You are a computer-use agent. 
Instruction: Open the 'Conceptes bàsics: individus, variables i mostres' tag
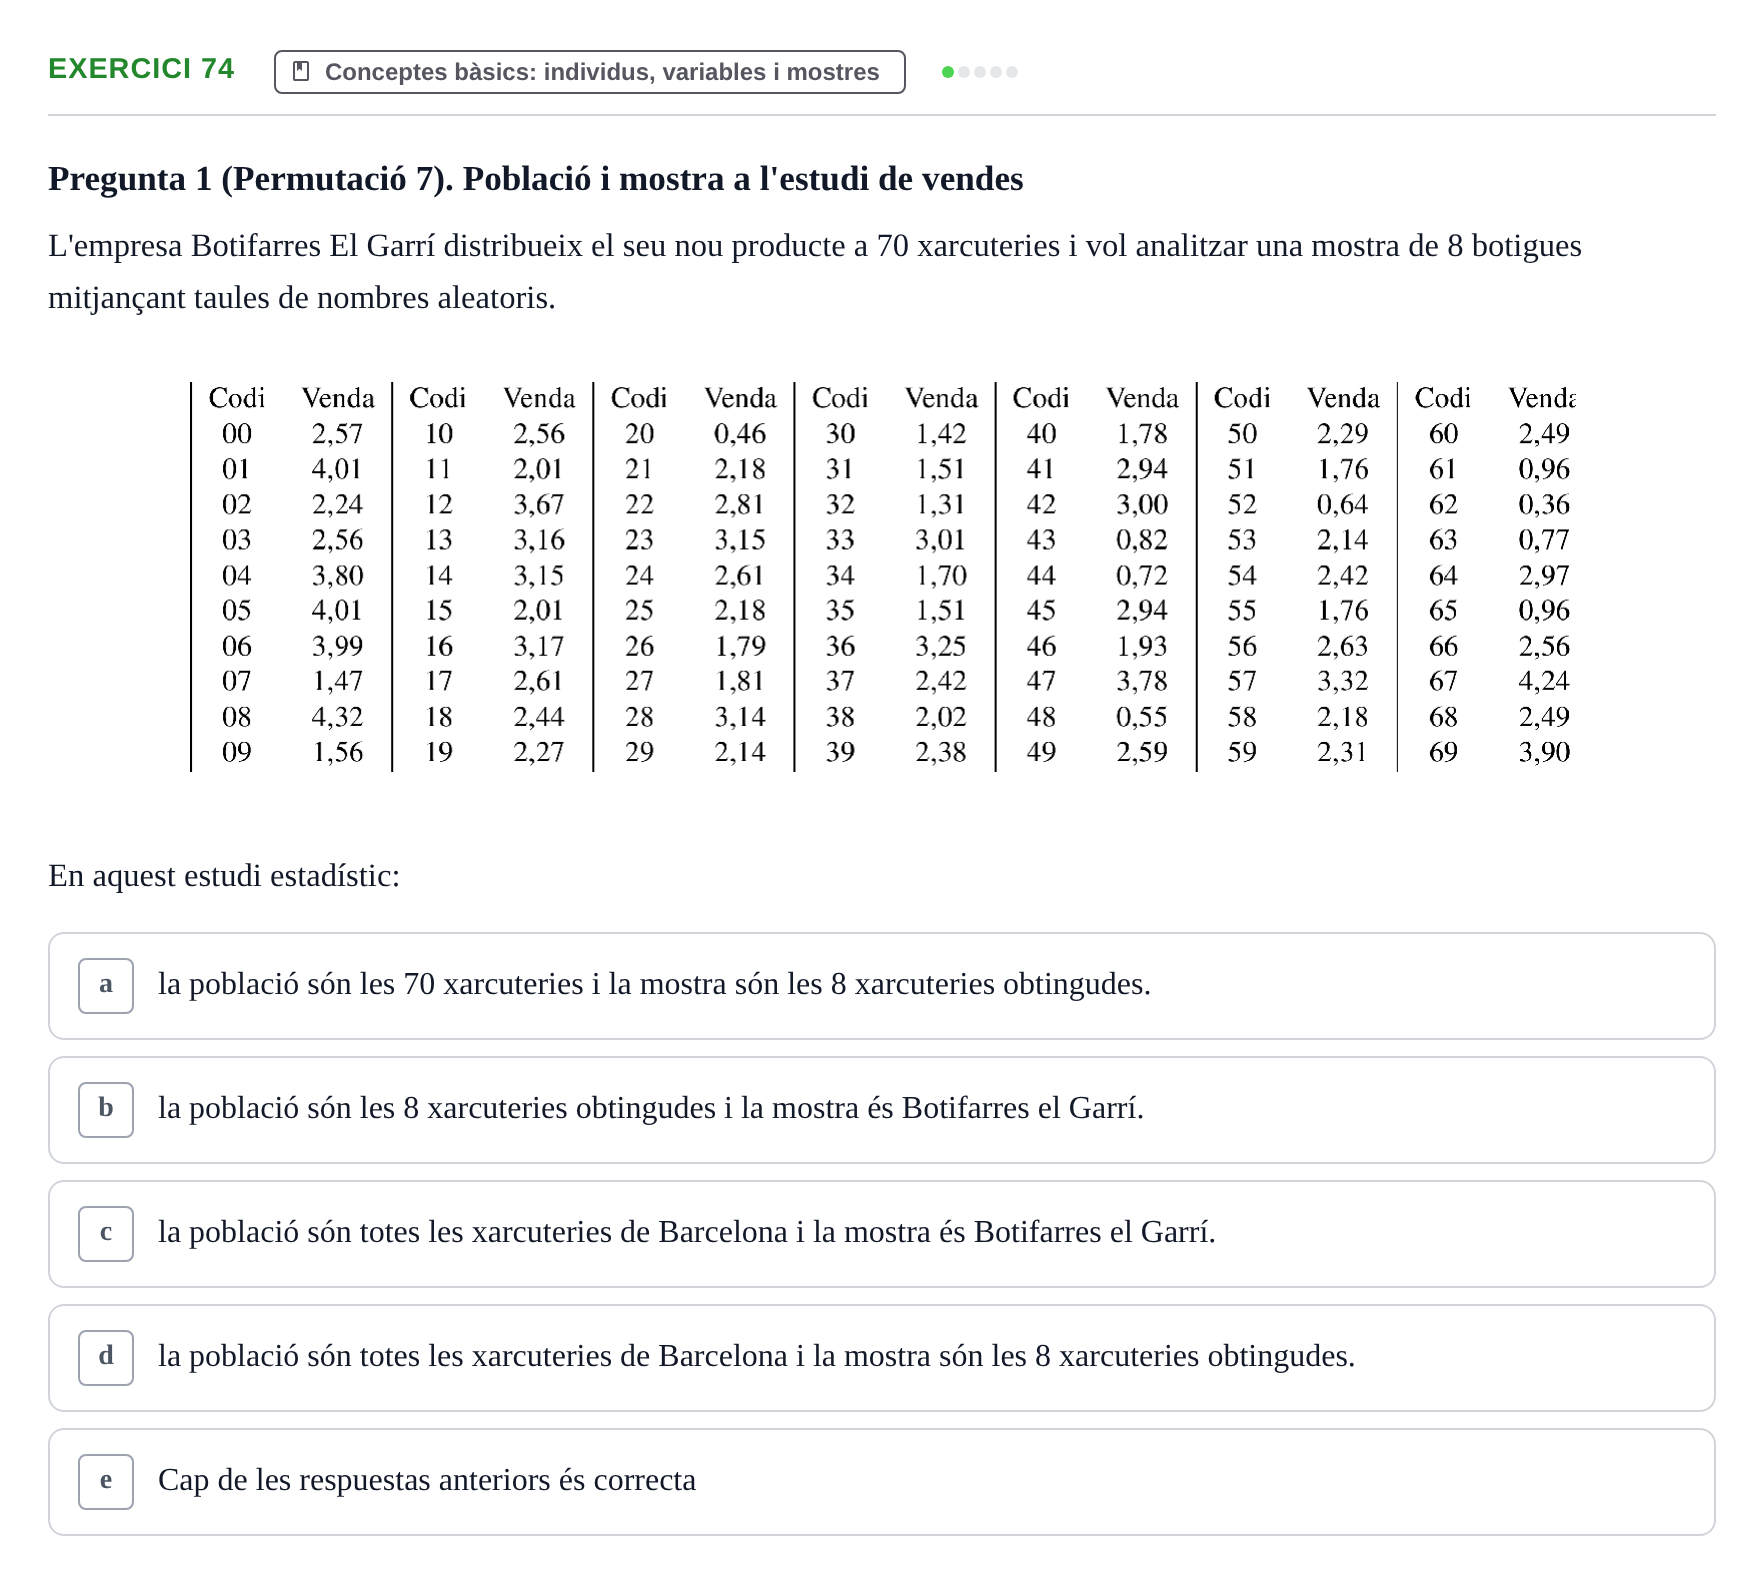590,72
